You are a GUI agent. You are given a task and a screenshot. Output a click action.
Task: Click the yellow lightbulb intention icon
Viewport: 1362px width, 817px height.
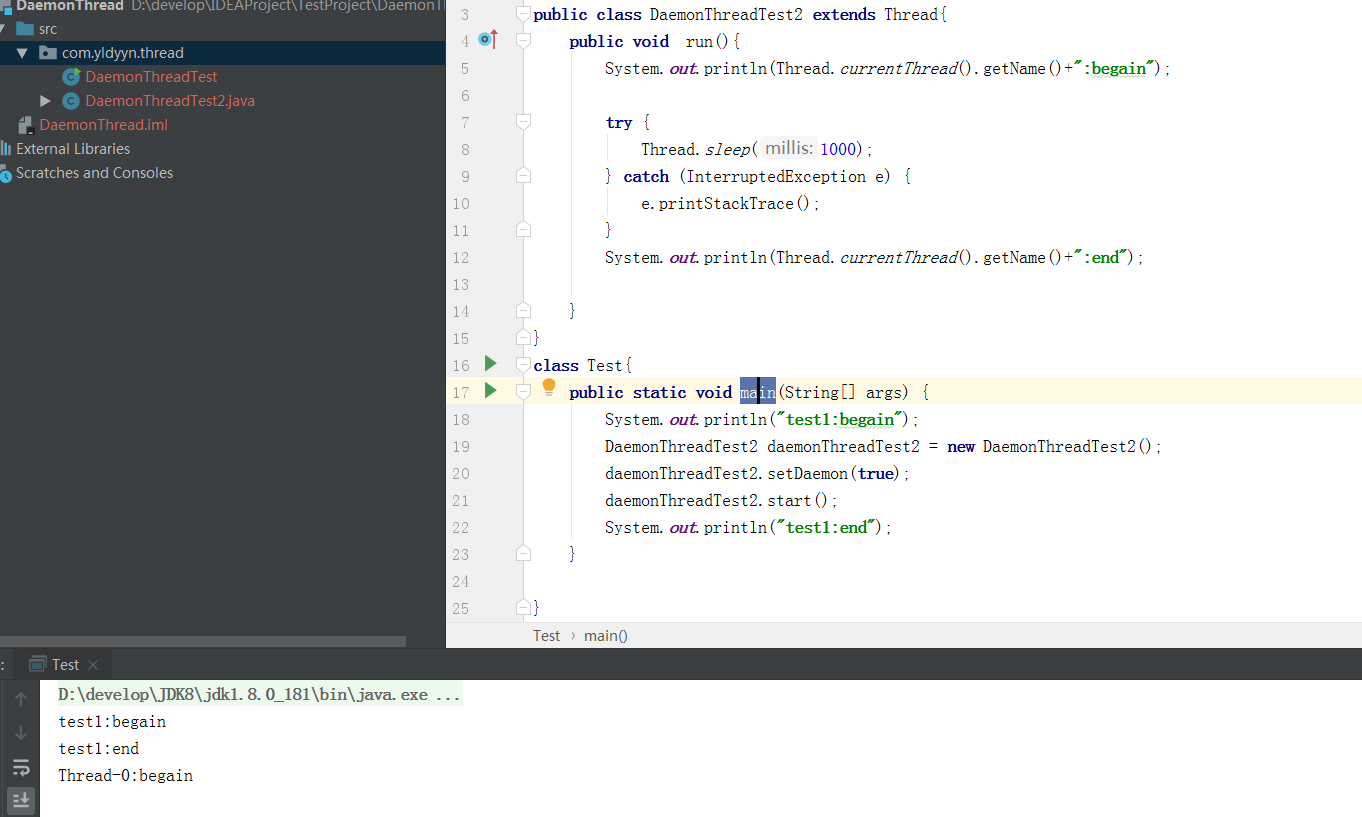(x=549, y=388)
